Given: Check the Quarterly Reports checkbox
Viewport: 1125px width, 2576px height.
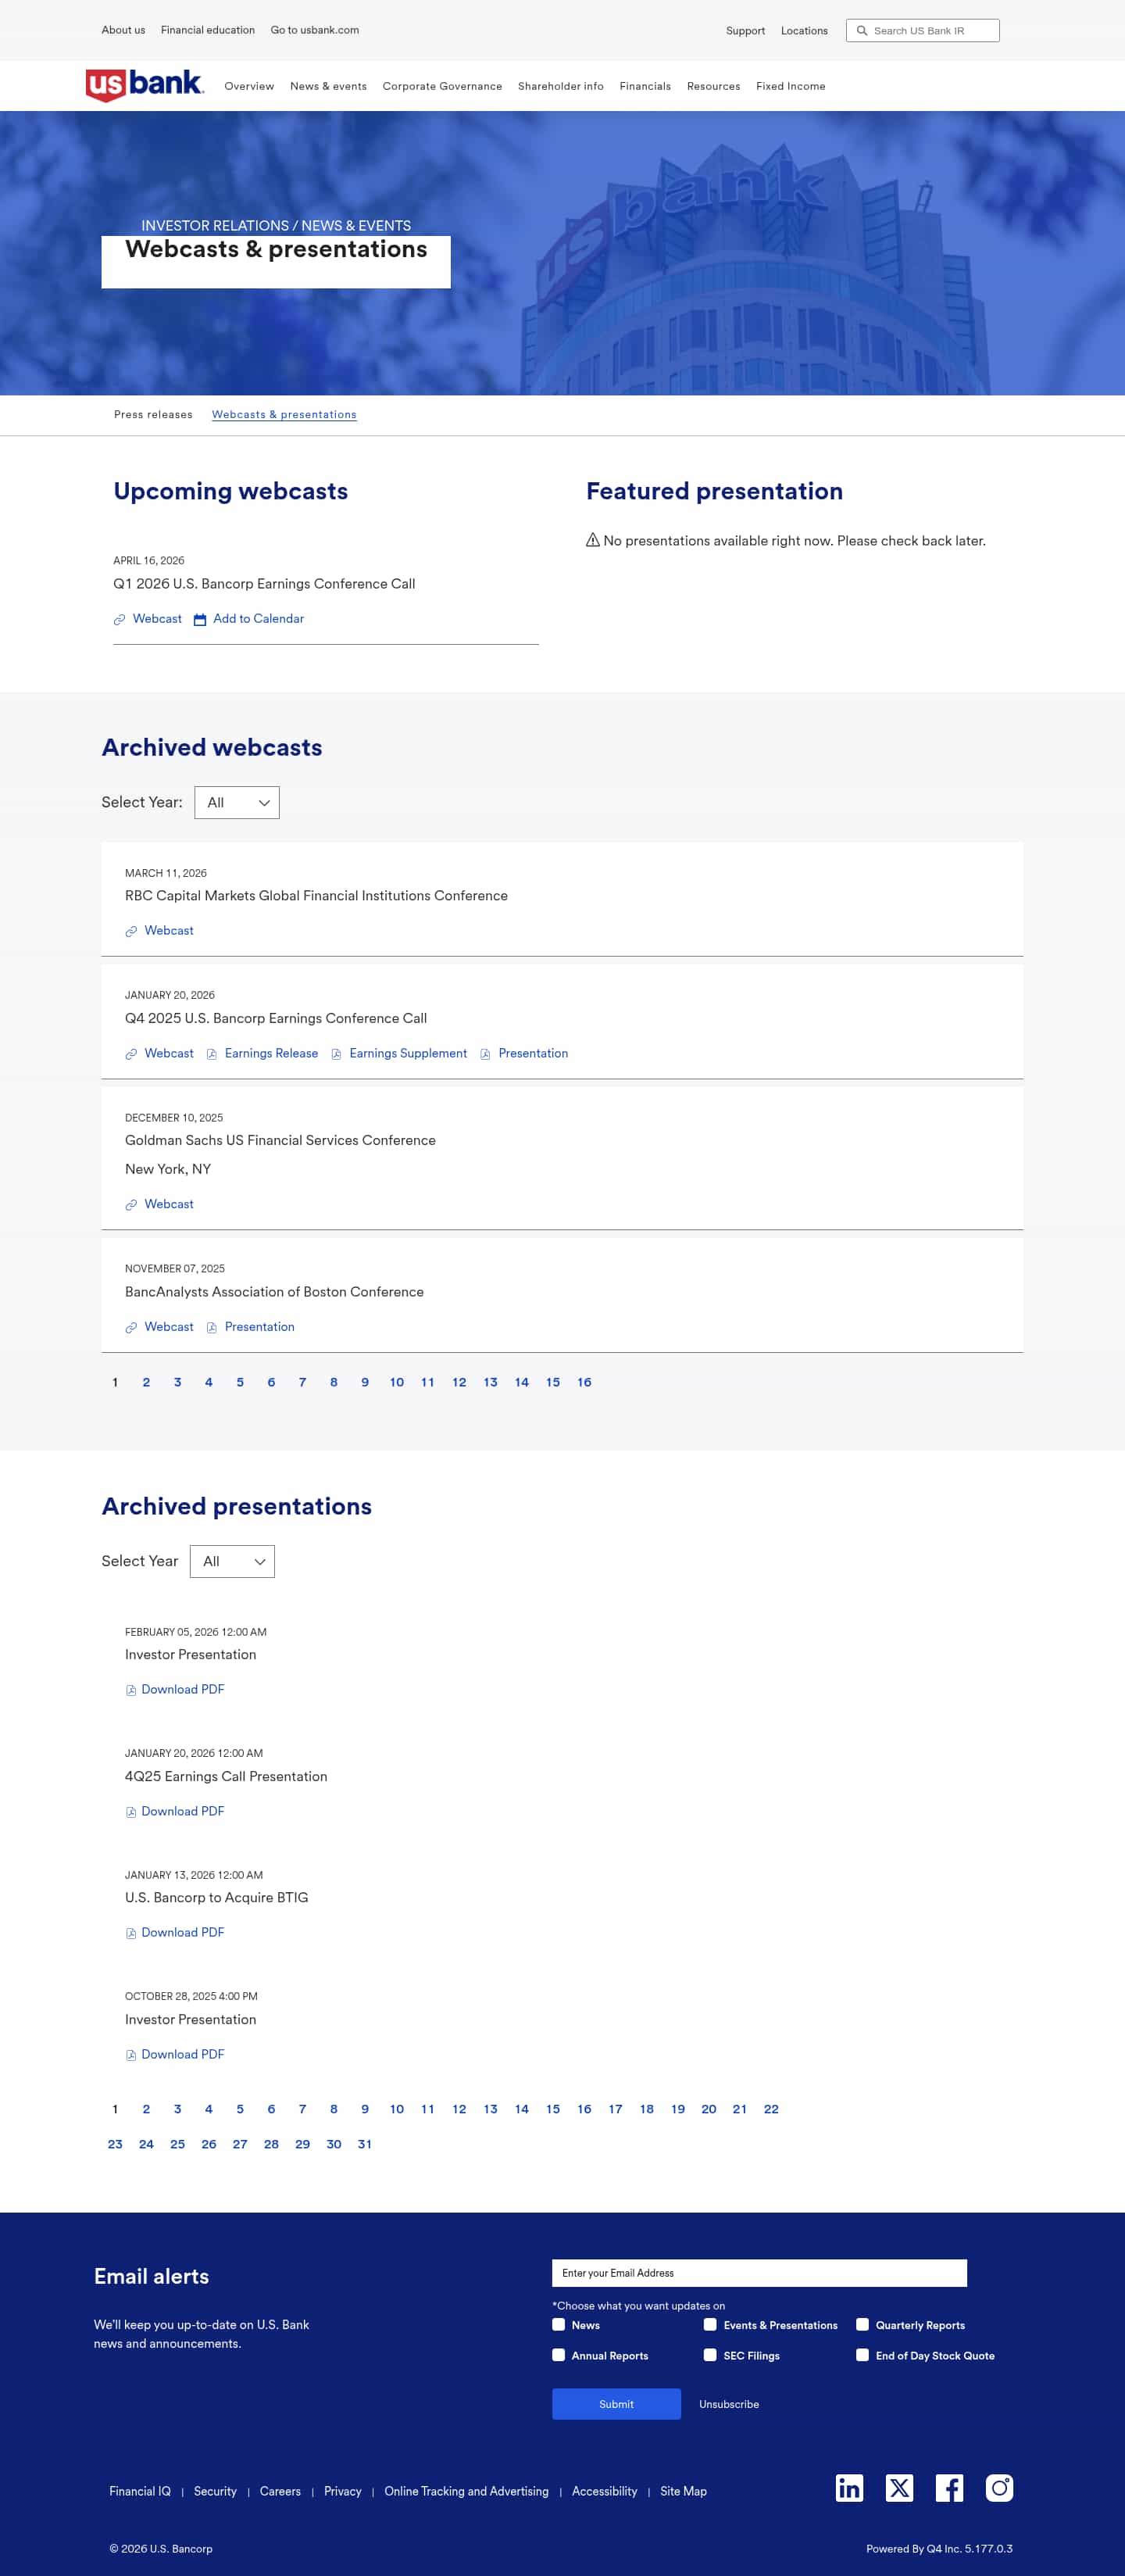Looking at the screenshot, I should coord(862,2325).
